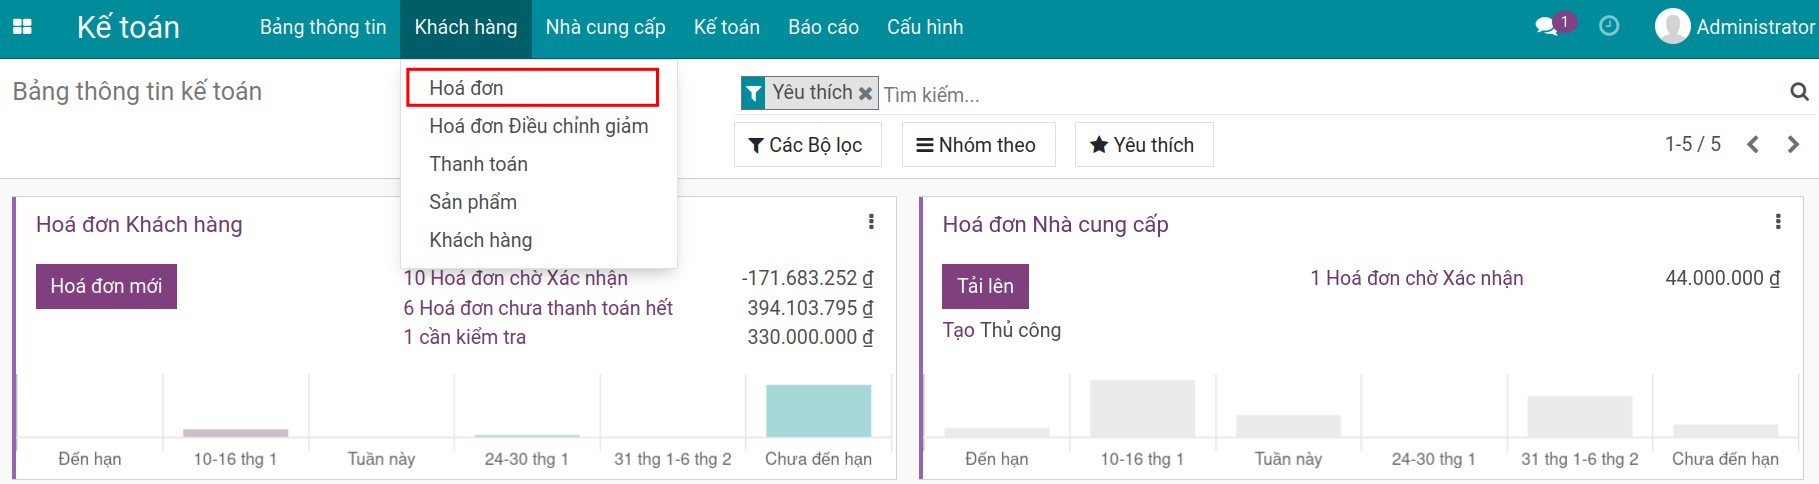Go to previous page arrow

point(1753,144)
